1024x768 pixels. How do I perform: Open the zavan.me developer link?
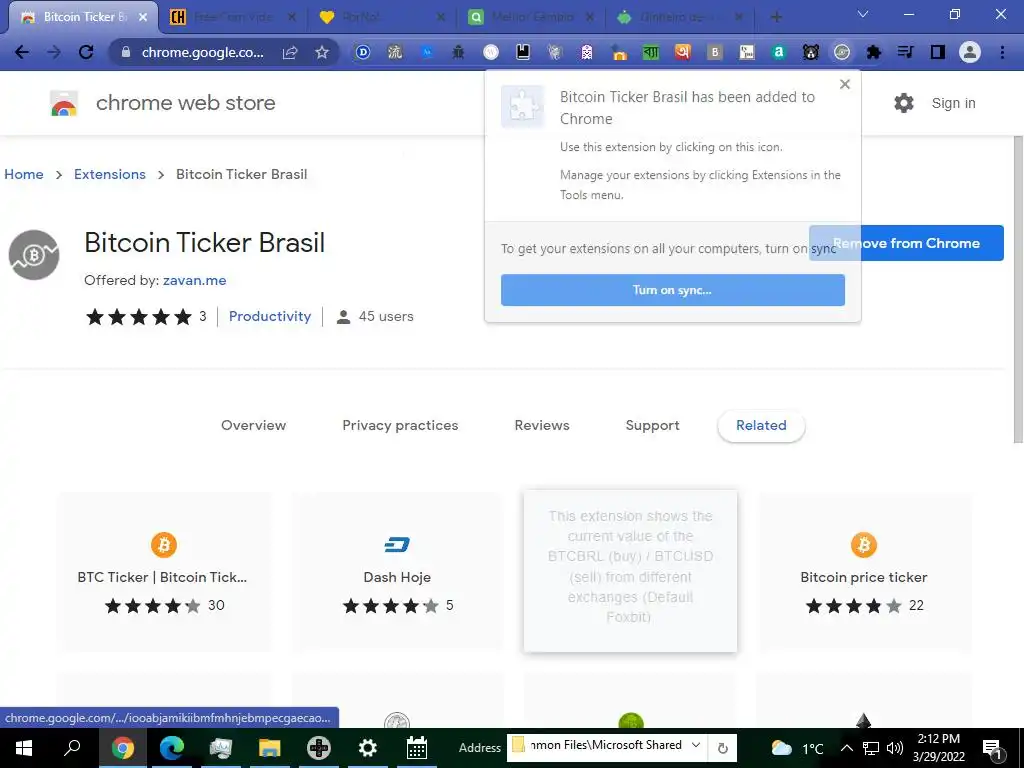tap(195, 280)
